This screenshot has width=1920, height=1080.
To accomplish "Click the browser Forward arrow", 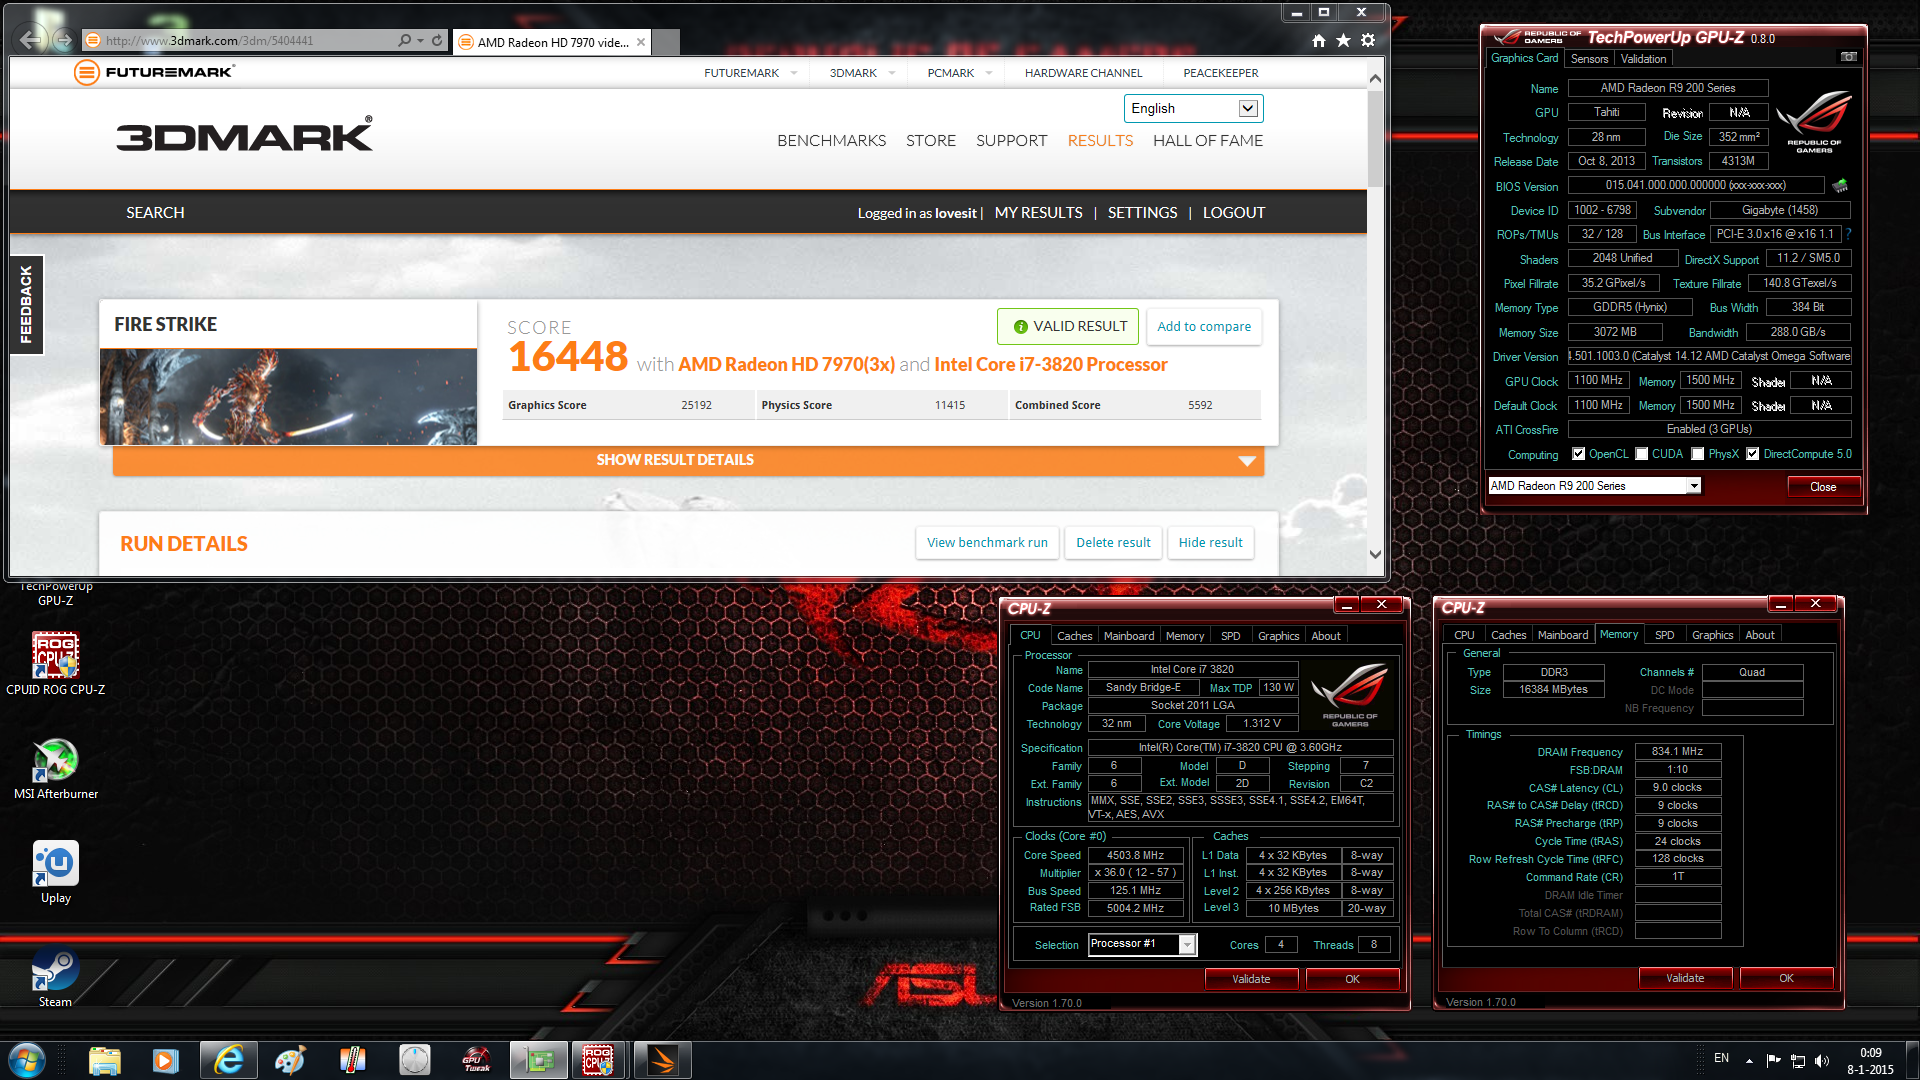I will coord(63,41).
